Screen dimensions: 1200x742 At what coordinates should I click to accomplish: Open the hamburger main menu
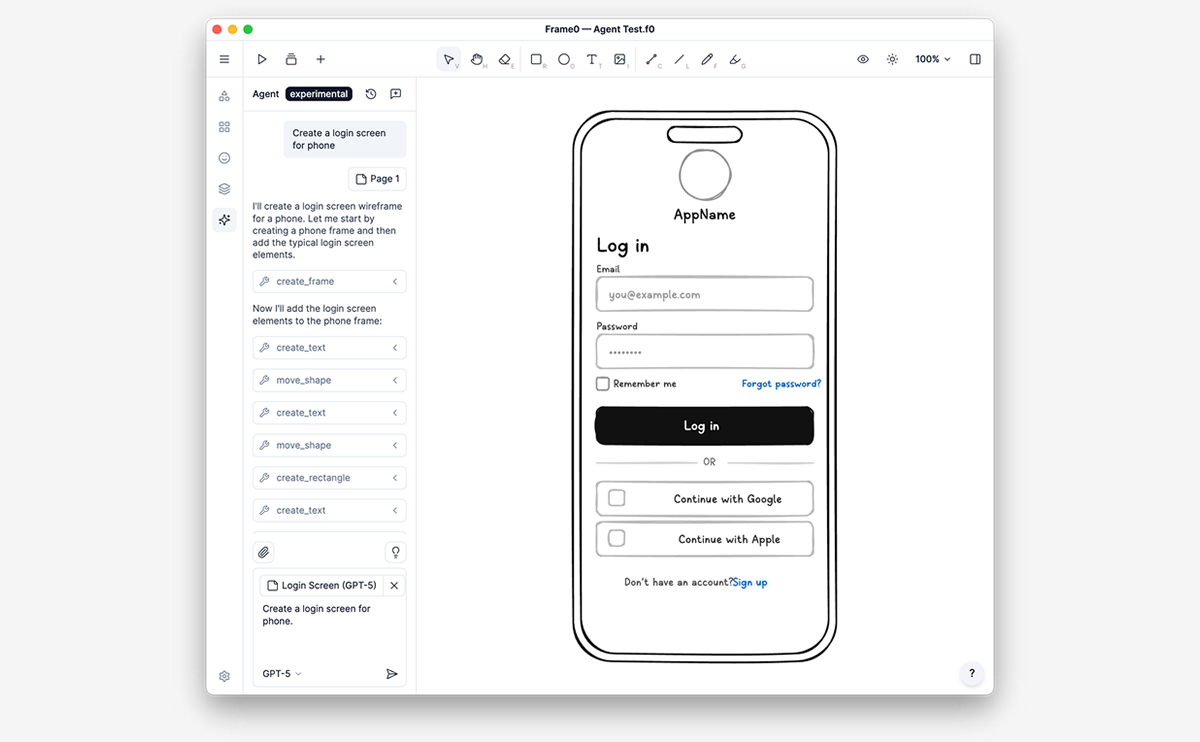point(224,60)
